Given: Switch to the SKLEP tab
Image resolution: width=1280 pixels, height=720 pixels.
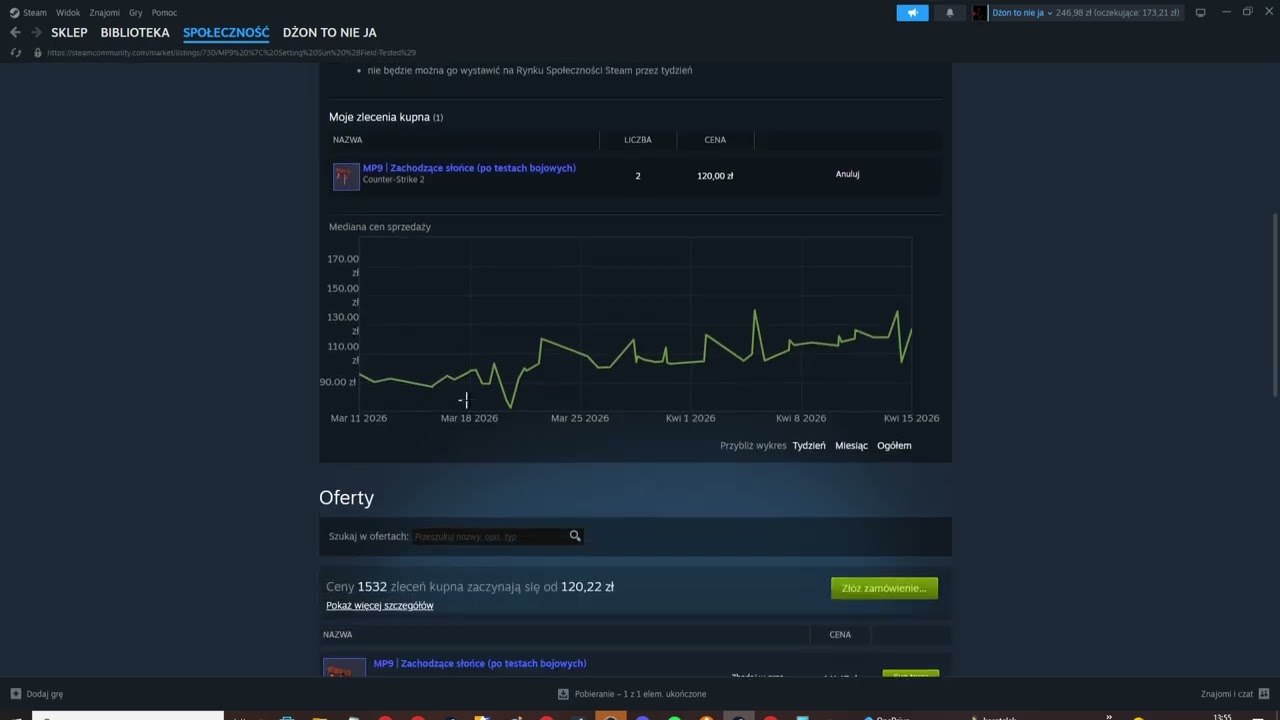Looking at the screenshot, I should coord(69,33).
